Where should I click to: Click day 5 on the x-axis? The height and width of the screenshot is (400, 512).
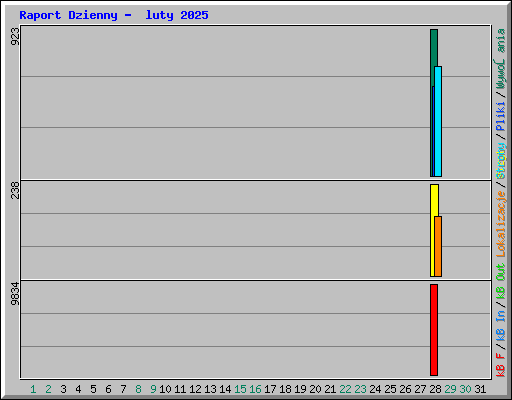click(93, 389)
